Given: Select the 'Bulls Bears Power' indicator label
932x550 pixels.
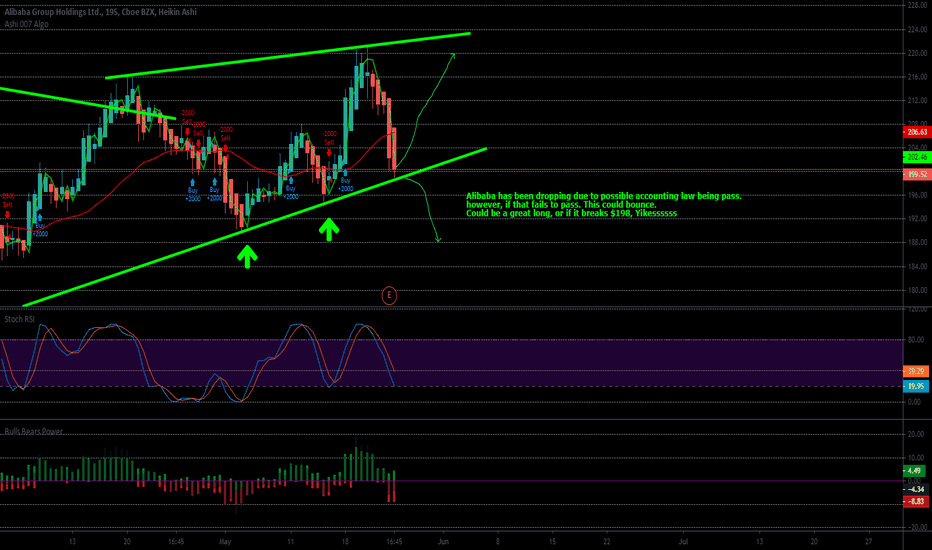Looking at the screenshot, I should (33, 432).
